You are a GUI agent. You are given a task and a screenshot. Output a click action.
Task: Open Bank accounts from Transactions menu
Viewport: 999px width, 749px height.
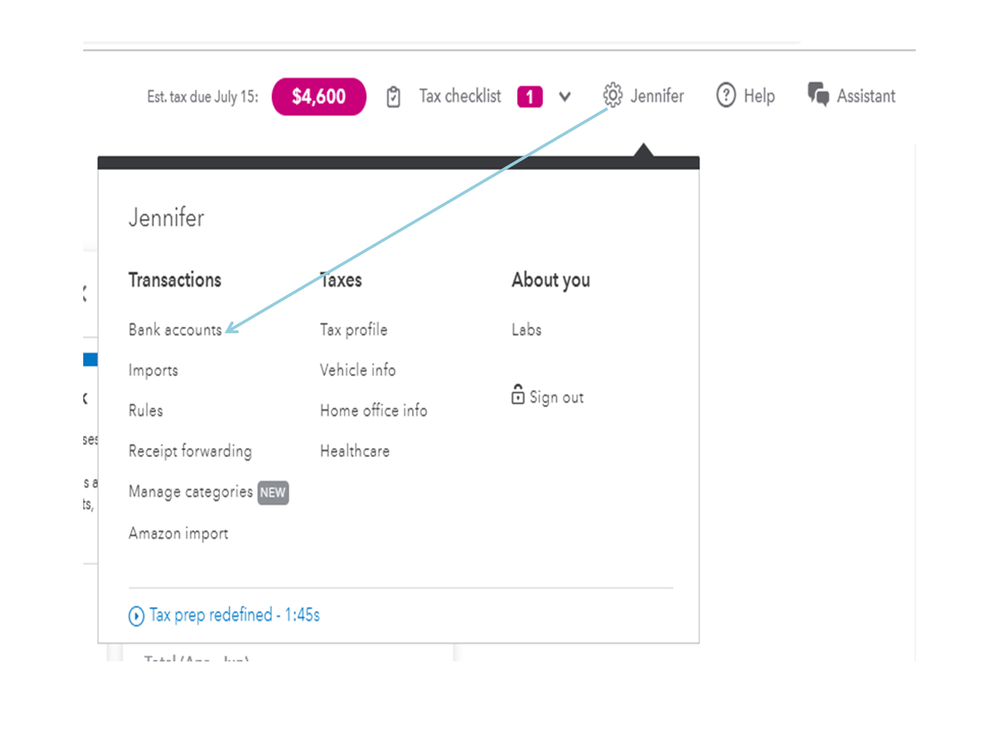pyautogui.click(x=175, y=330)
